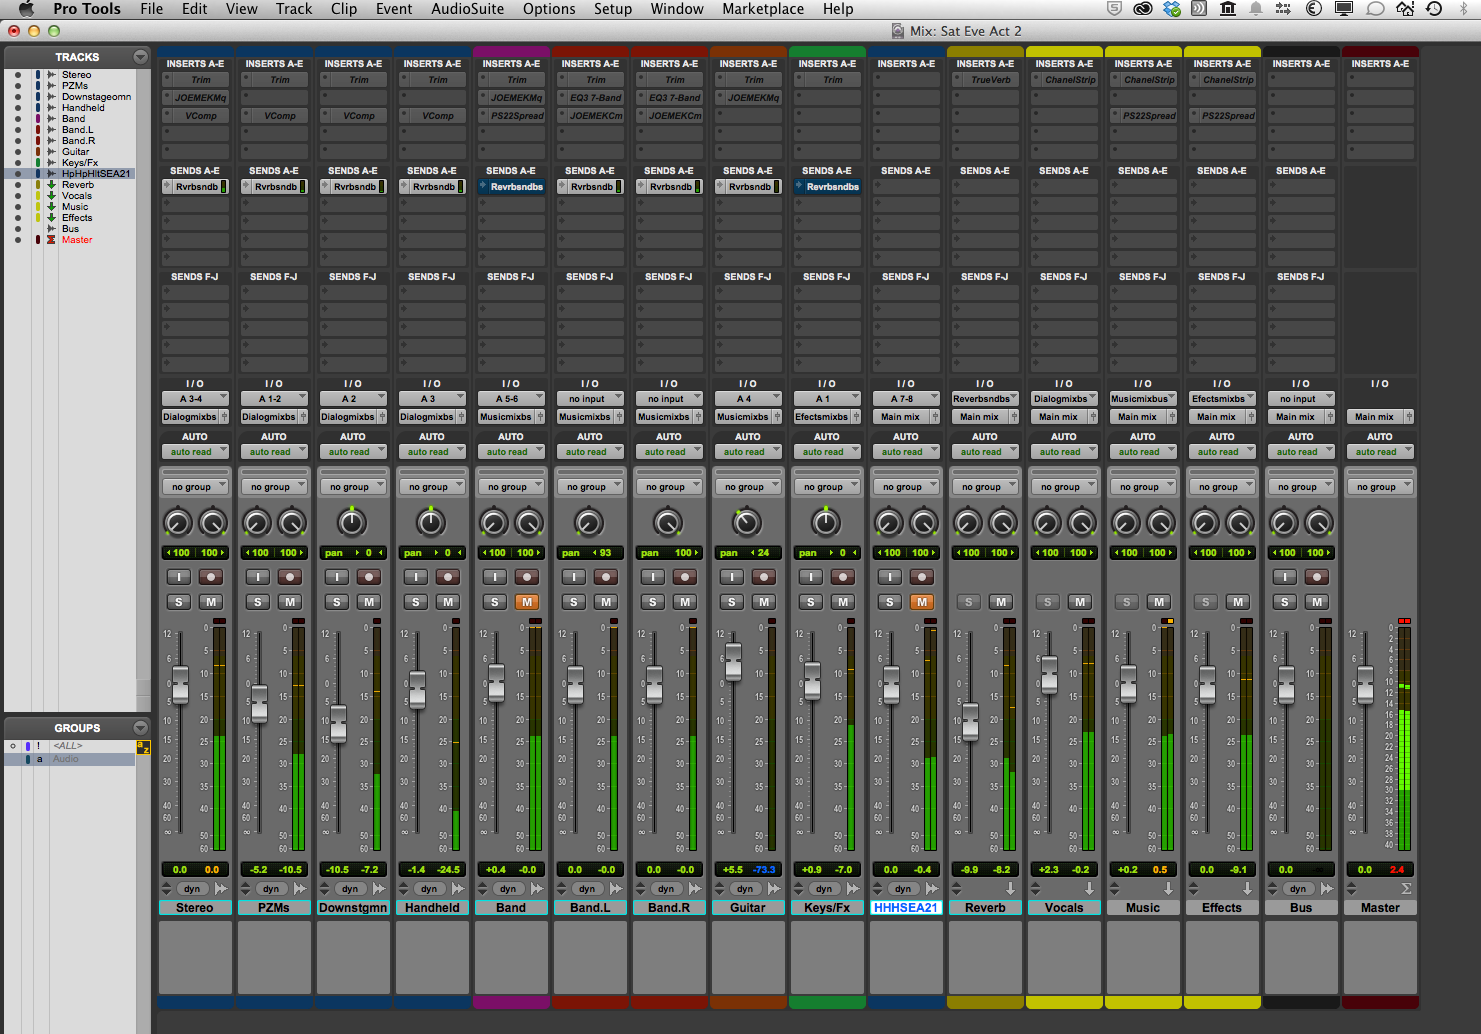1481x1034 pixels.
Task: Open the Marketplace menu
Action: click(x=763, y=9)
